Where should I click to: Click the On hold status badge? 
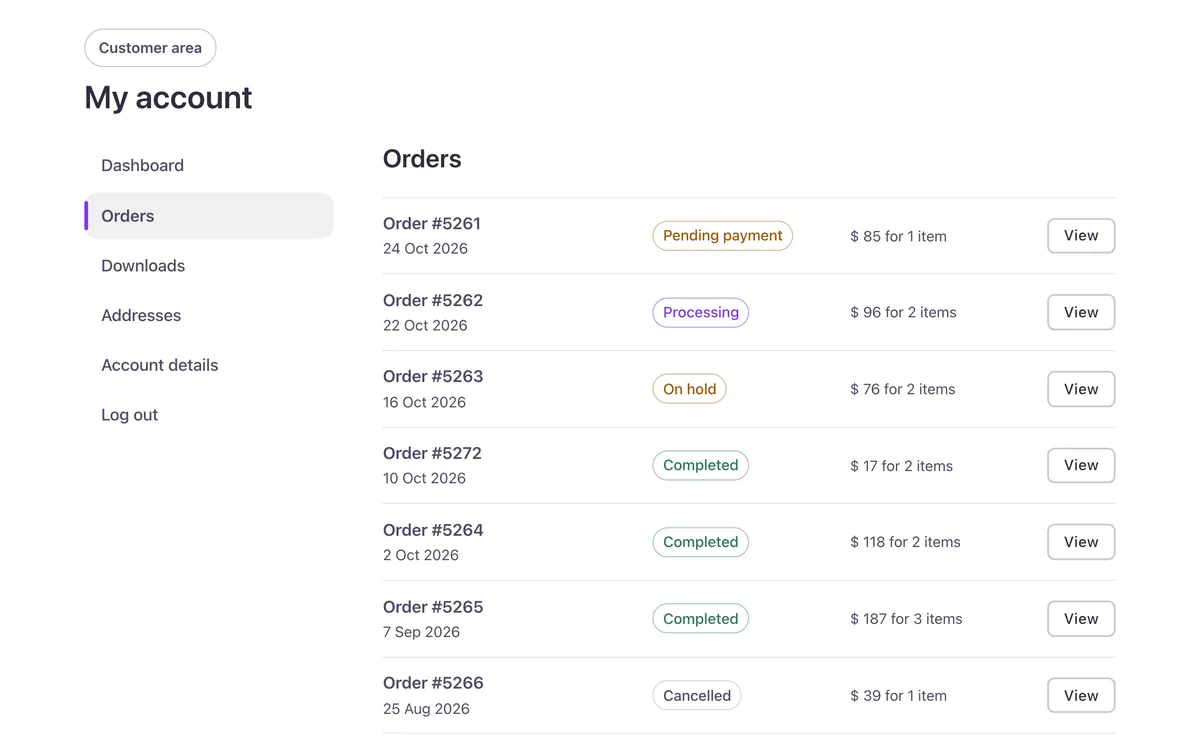point(690,389)
